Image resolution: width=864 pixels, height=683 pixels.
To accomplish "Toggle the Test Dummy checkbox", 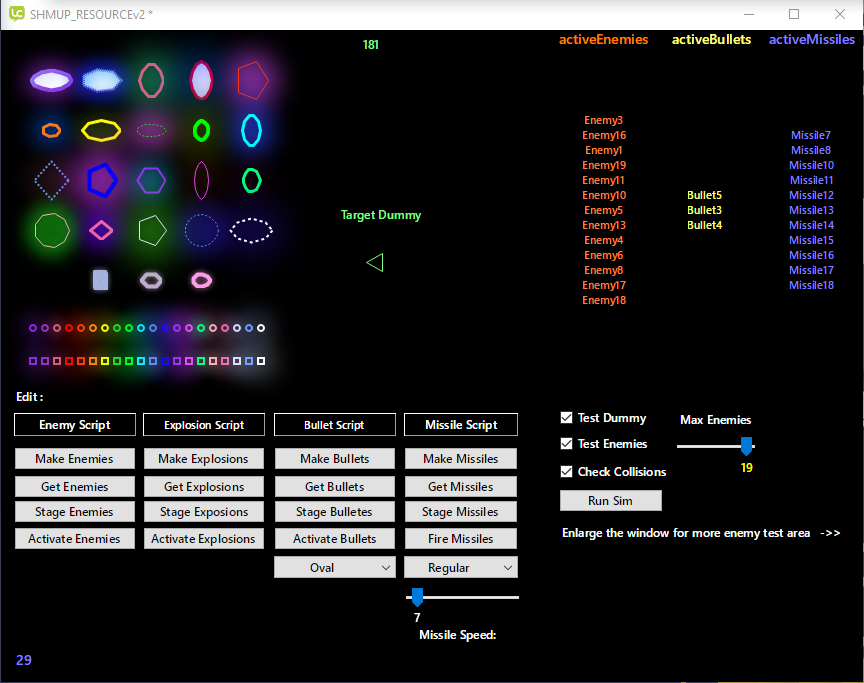I will (x=567, y=418).
